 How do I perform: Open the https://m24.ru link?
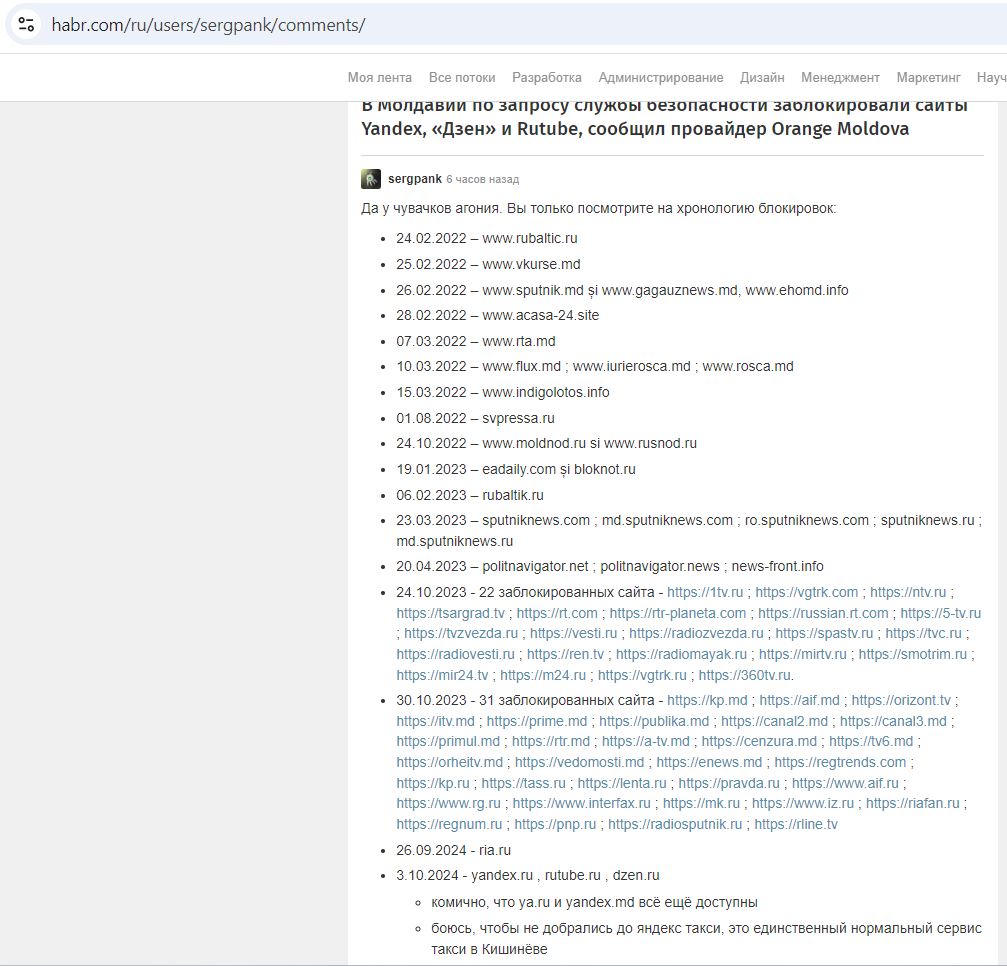pos(543,676)
